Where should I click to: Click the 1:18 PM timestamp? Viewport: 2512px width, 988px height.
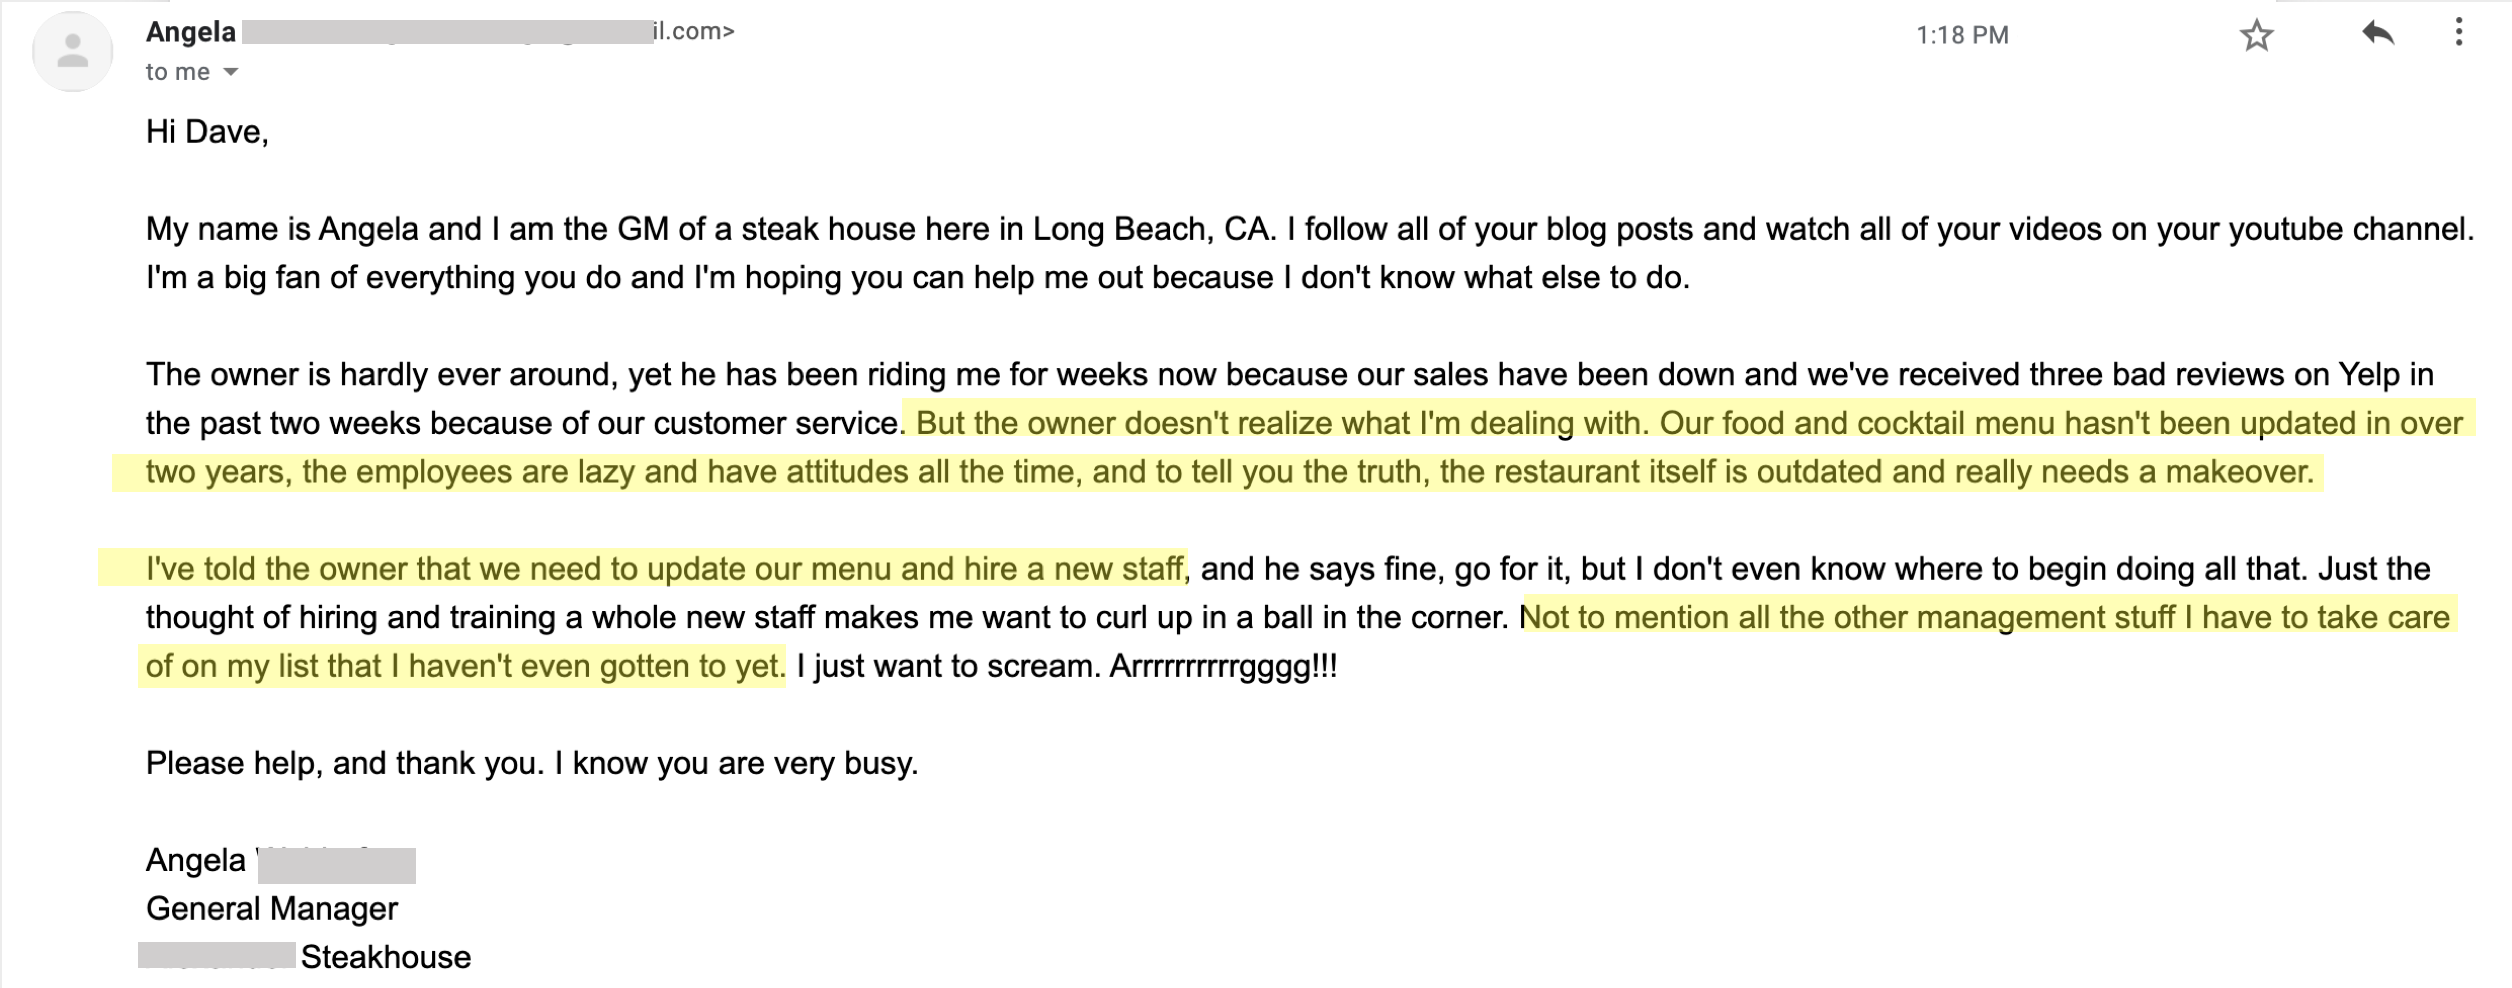point(1962,35)
